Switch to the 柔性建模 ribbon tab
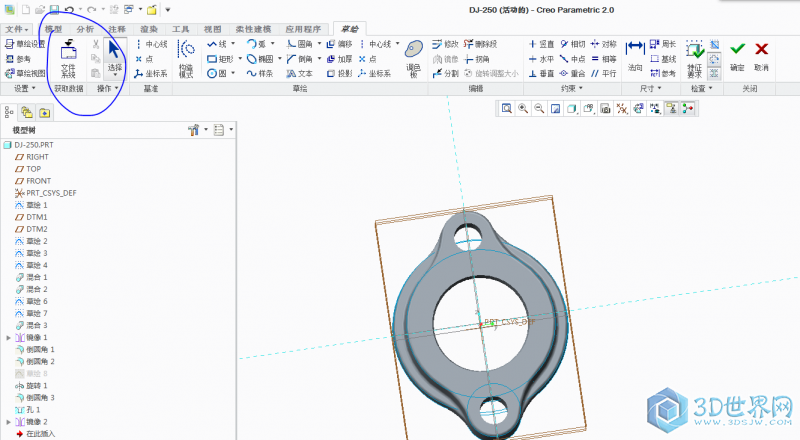Viewport: 800px width, 440px height. click(253, 29)
